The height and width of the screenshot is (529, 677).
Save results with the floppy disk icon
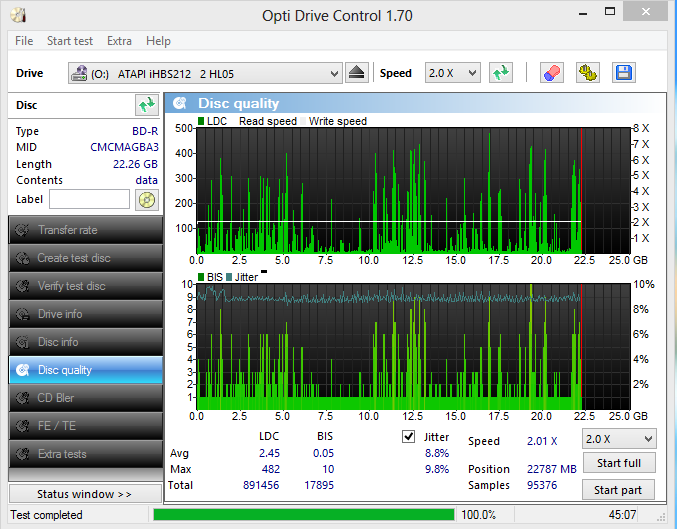coord(623,73)
